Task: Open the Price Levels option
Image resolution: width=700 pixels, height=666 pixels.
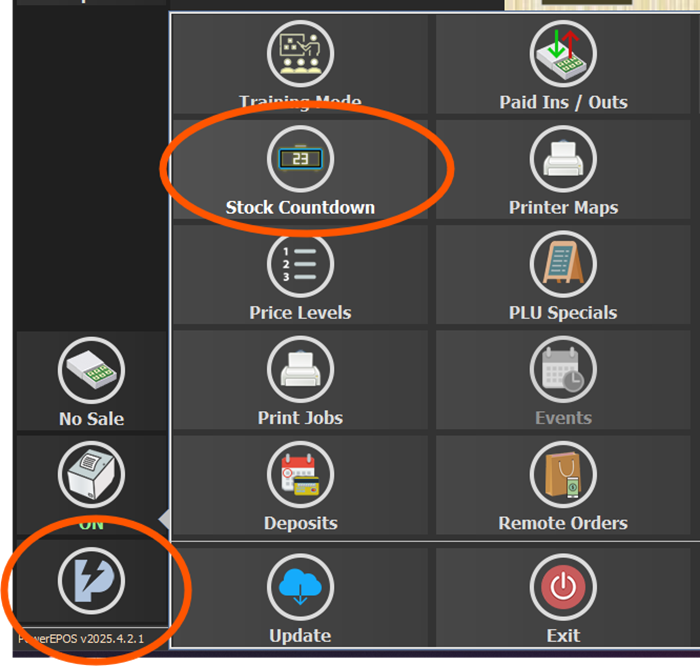Action: [300, 275]
